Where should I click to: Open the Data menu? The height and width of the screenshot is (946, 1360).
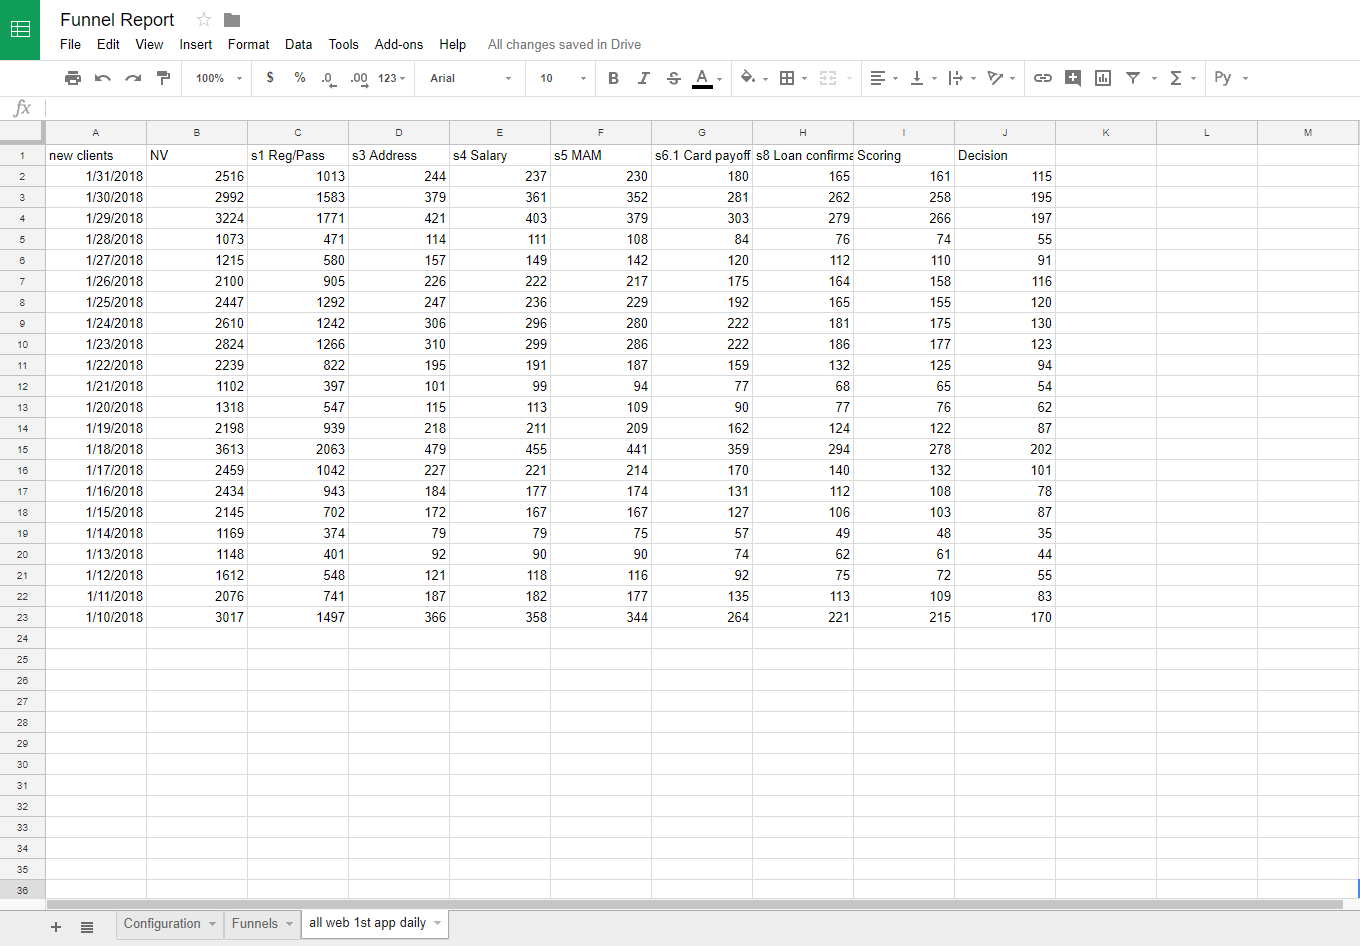pos(298,44)
